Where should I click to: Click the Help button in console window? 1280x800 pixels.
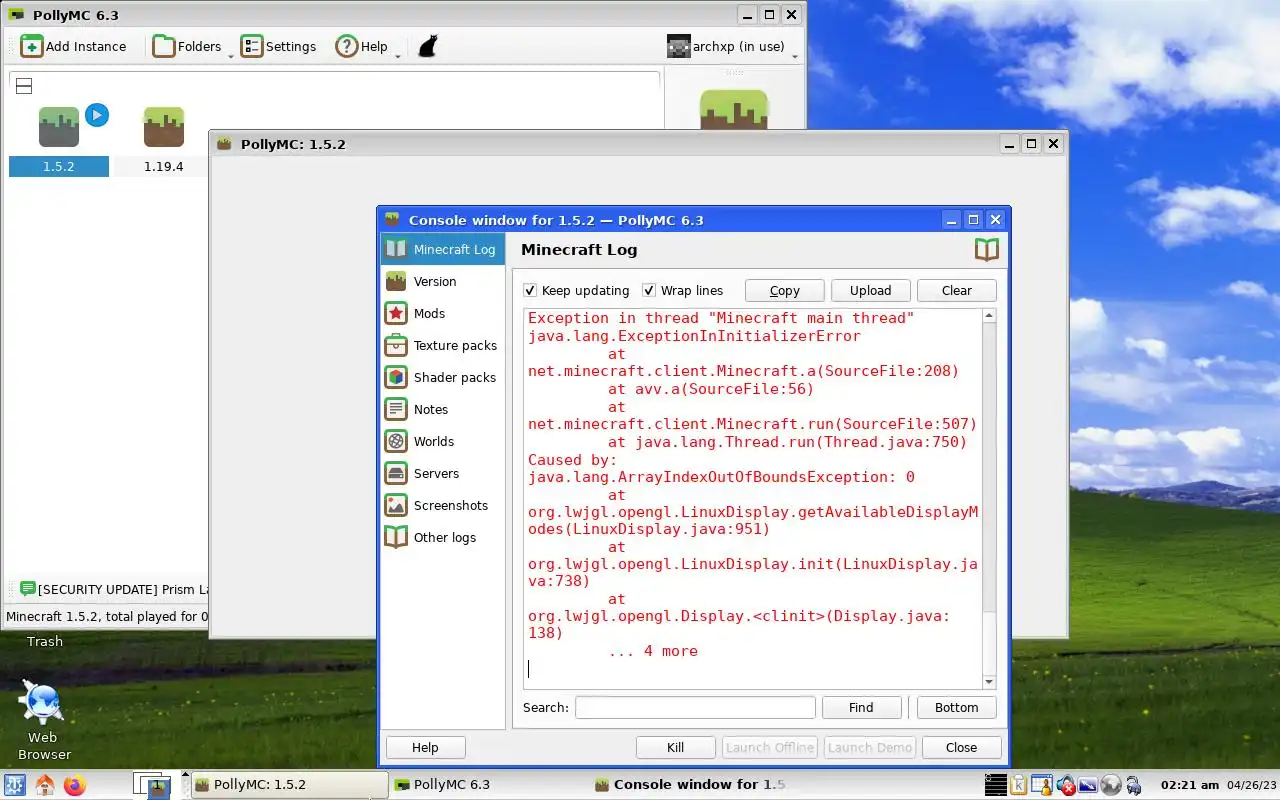click(425, 747)
